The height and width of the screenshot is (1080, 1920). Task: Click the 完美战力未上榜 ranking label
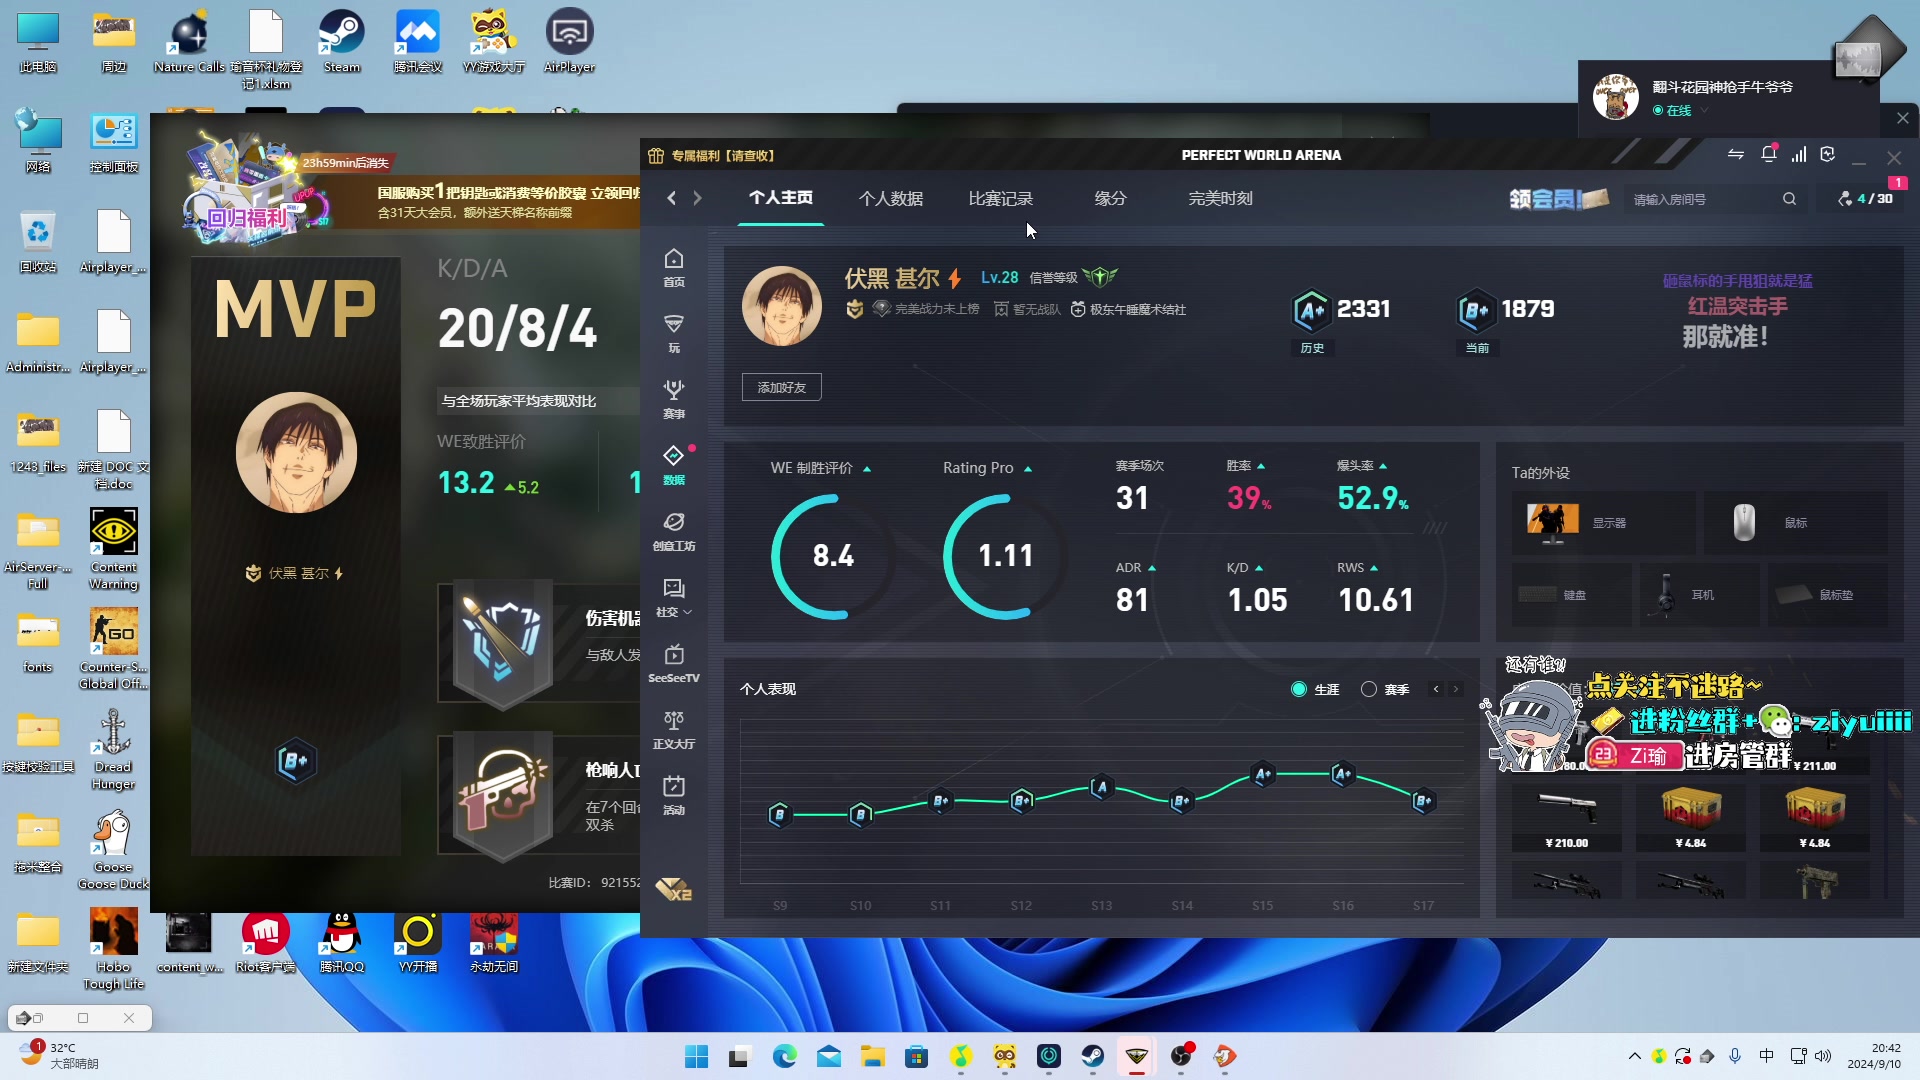click(926, 309)
